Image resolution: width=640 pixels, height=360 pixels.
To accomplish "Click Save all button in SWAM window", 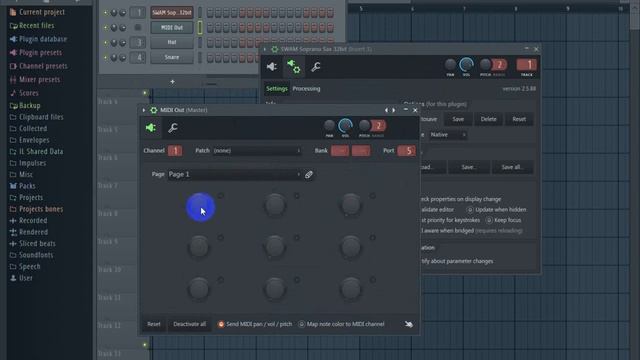I will pos(512,167).
